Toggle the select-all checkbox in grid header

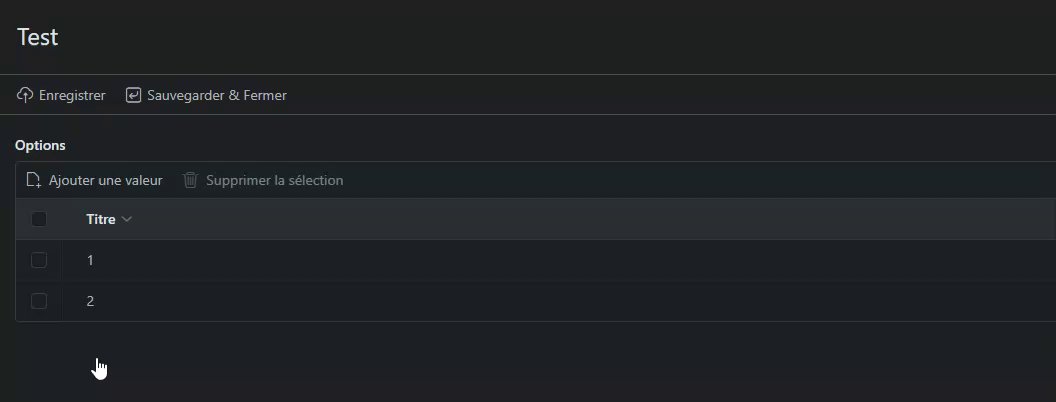(x=39, y=219)
